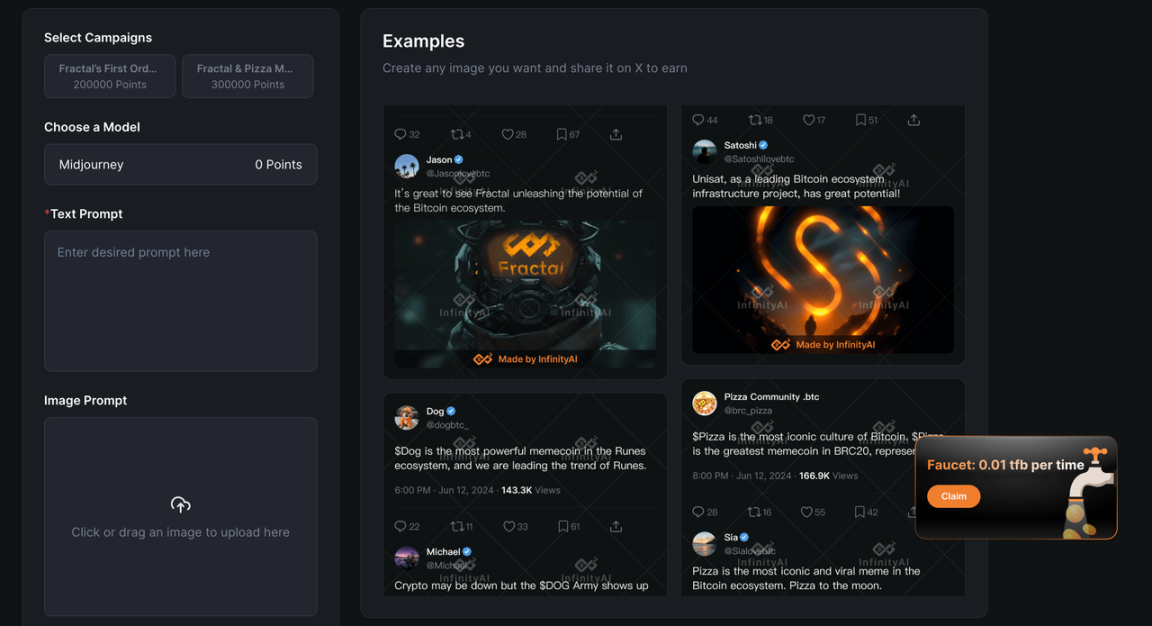Click the Dog account name link
The image size is (1152, 626).
pyautogui.click(x=435, y=411)
